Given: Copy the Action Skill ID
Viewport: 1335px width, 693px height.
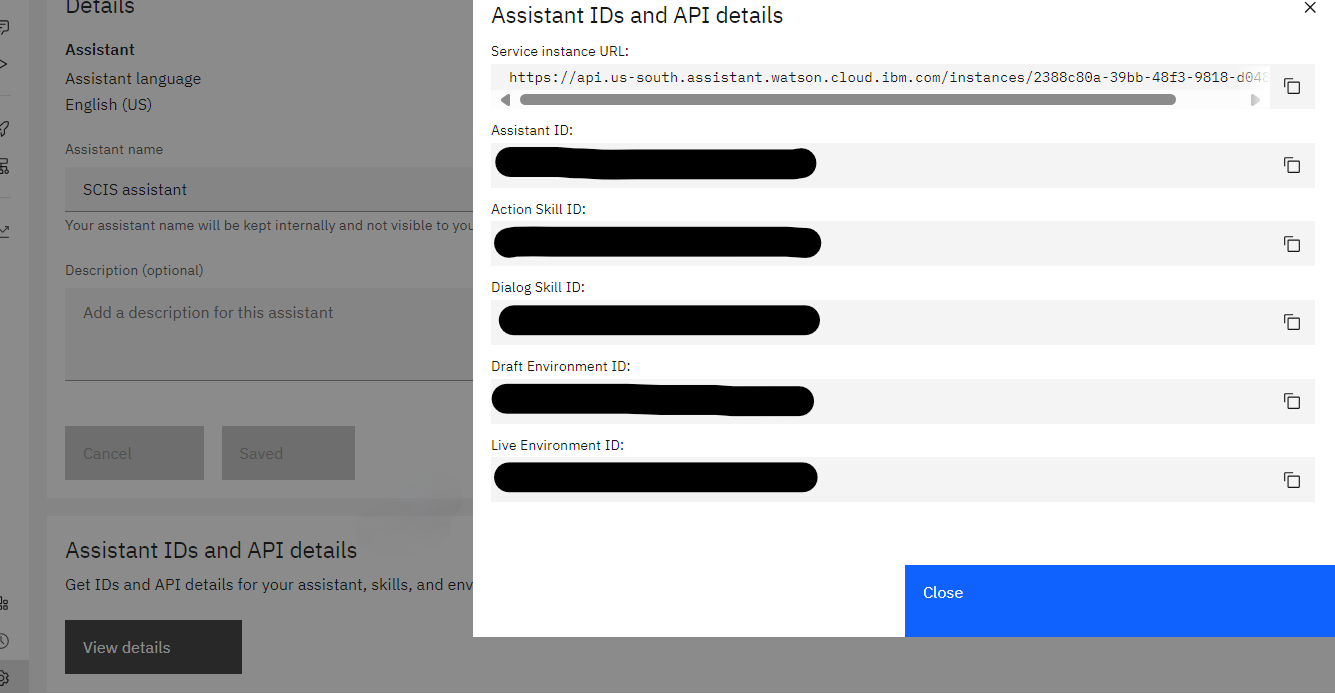Looking at the screenshot, I should click(1292, 244).
